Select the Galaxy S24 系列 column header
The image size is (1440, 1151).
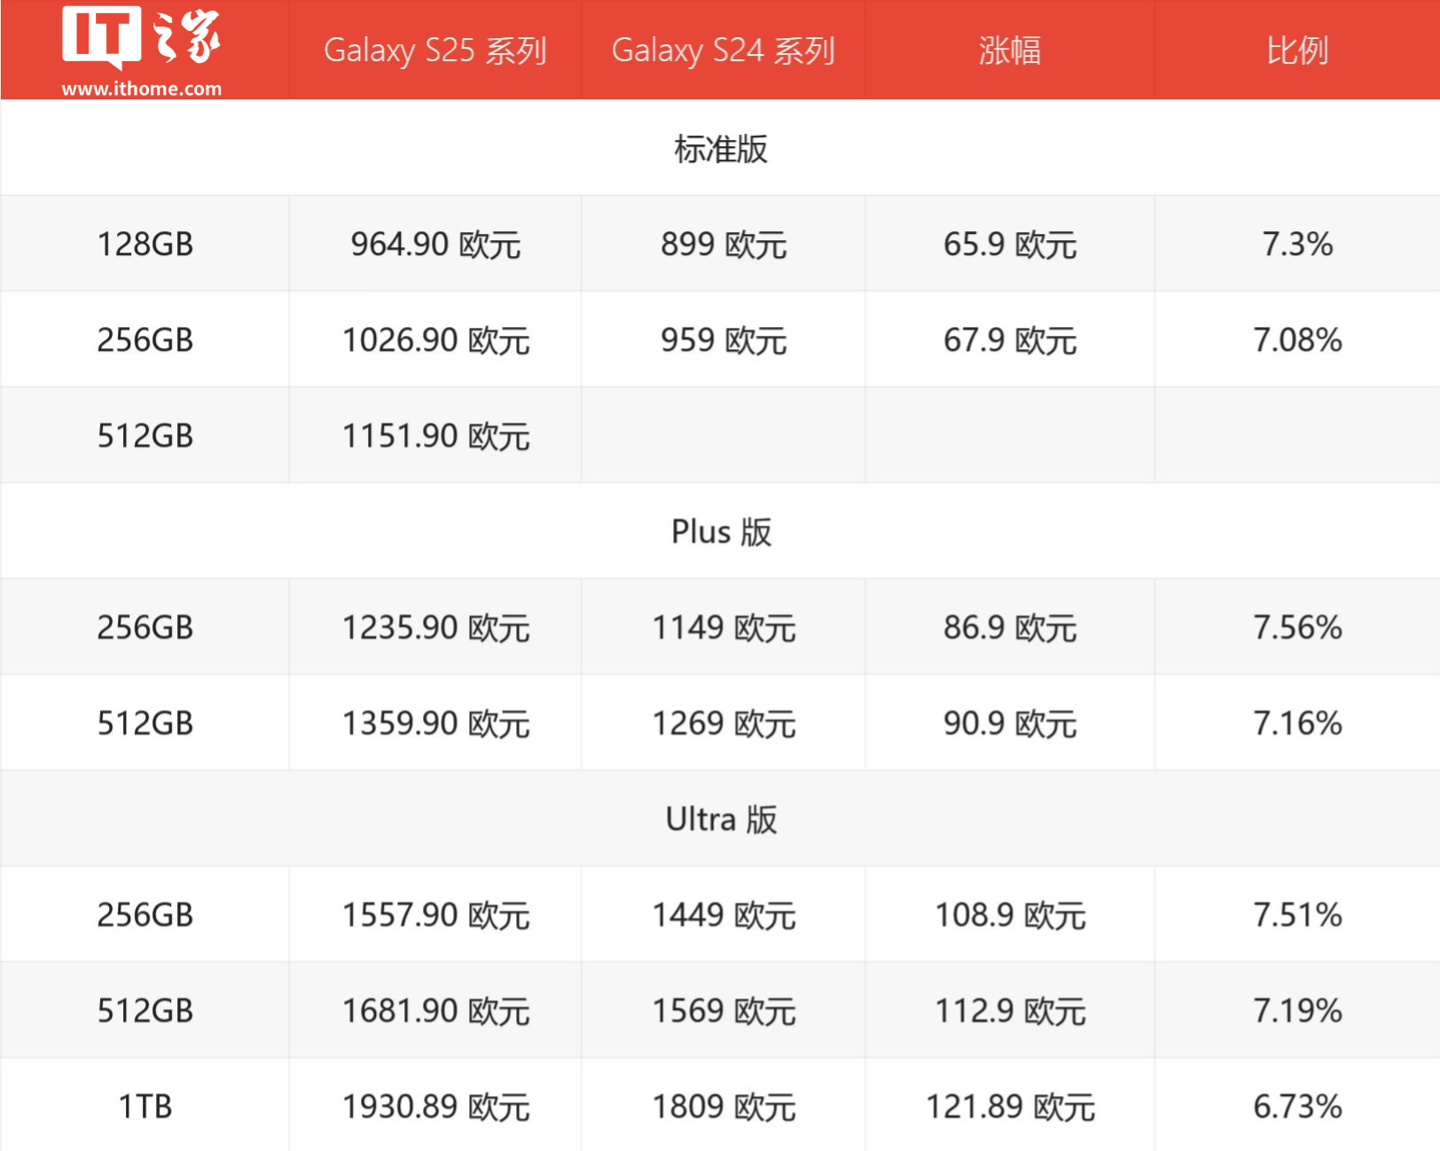tap(723, 50)
